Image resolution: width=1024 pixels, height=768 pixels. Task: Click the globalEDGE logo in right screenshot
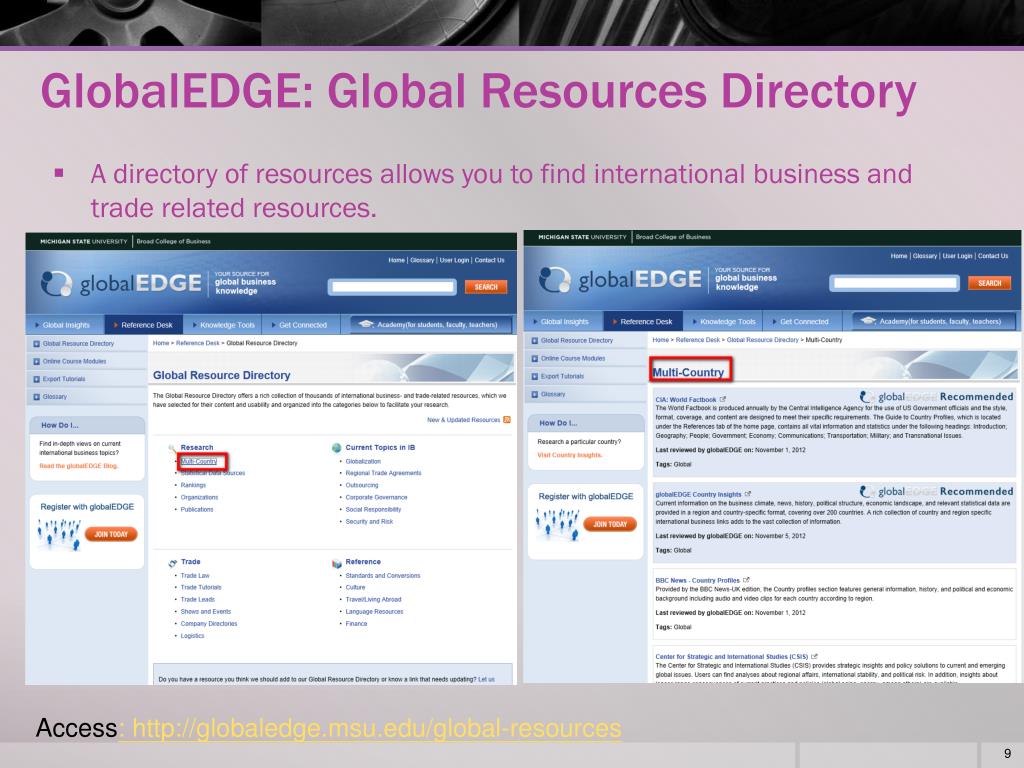coord(620,280)
